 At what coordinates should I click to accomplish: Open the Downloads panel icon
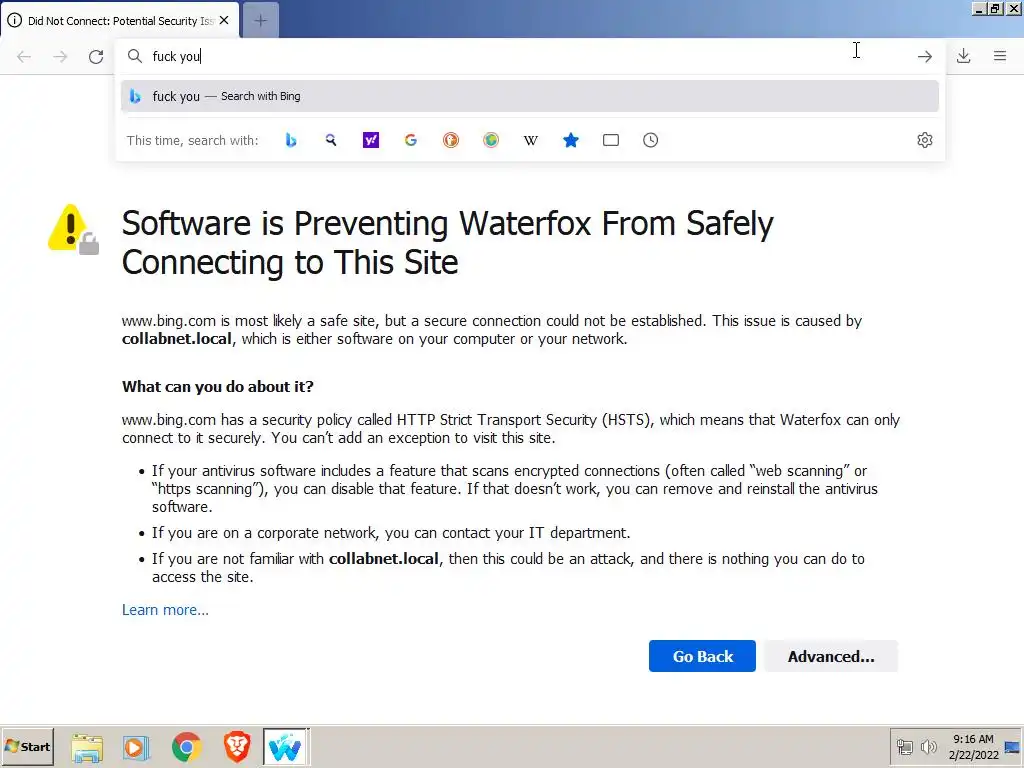point(963,56)
